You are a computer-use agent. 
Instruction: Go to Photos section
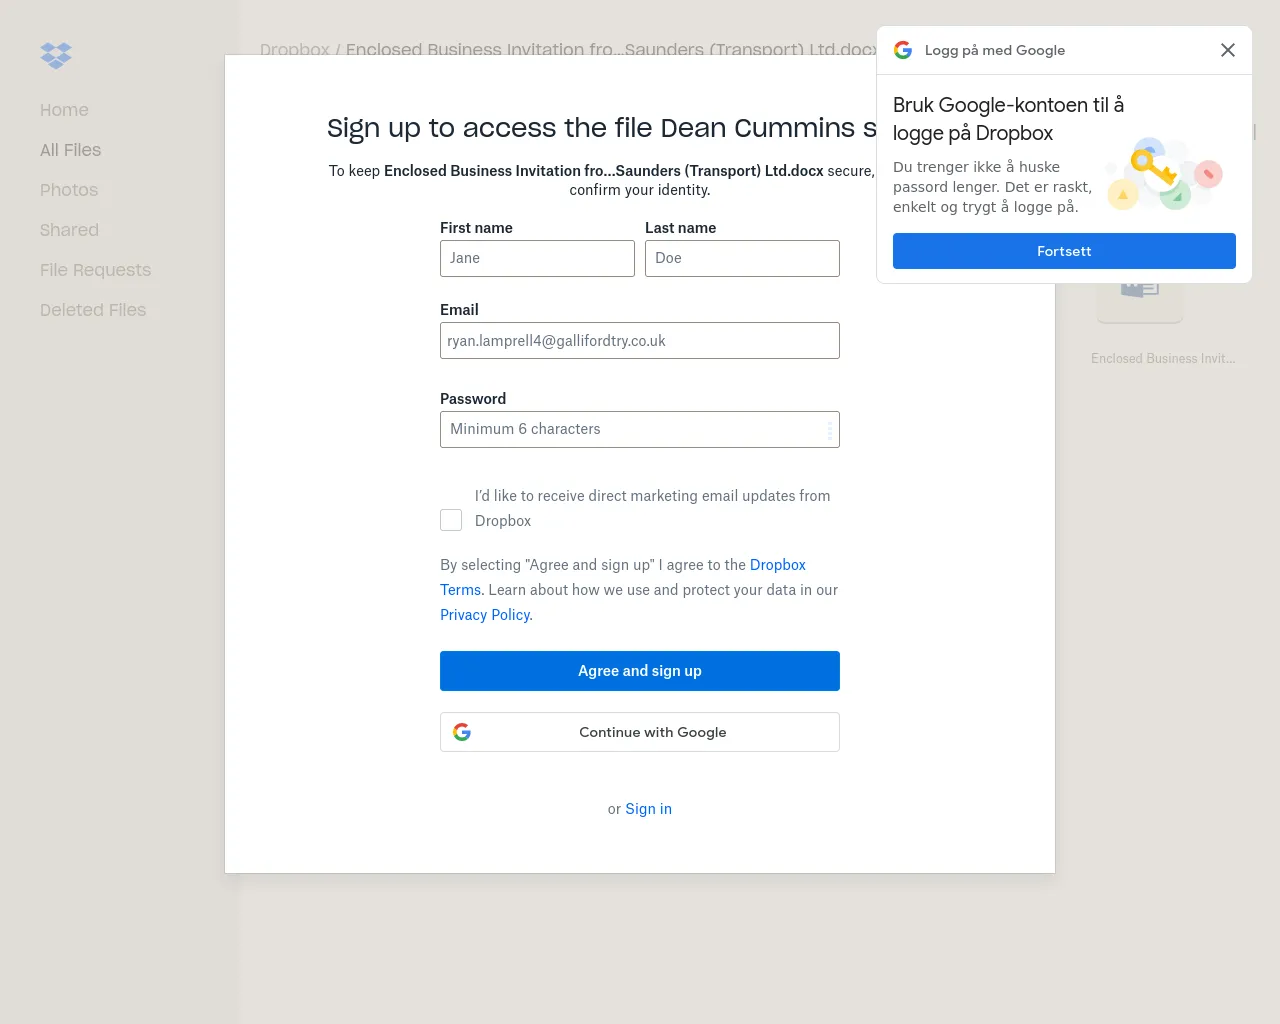69,190
